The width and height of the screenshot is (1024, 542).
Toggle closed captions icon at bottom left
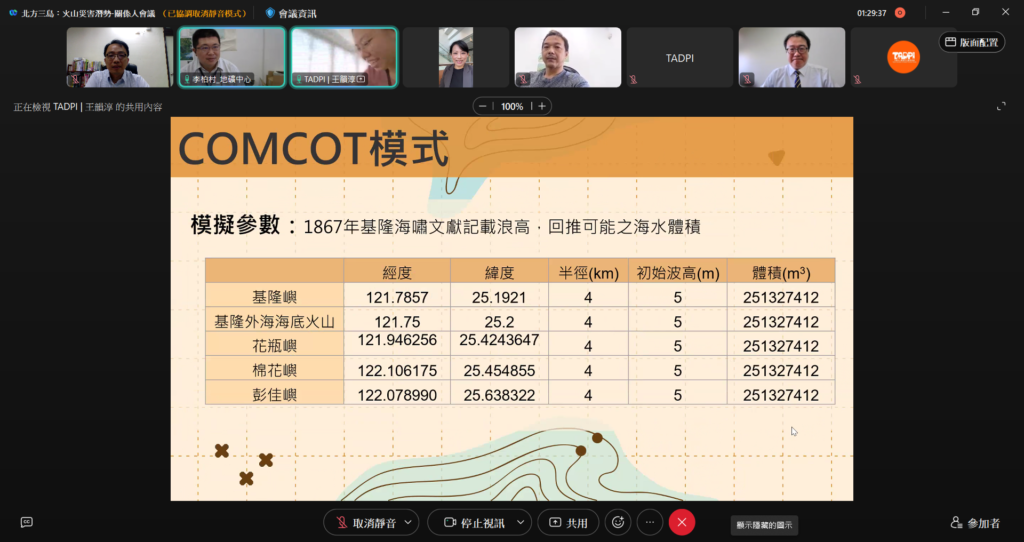[27, 522]
